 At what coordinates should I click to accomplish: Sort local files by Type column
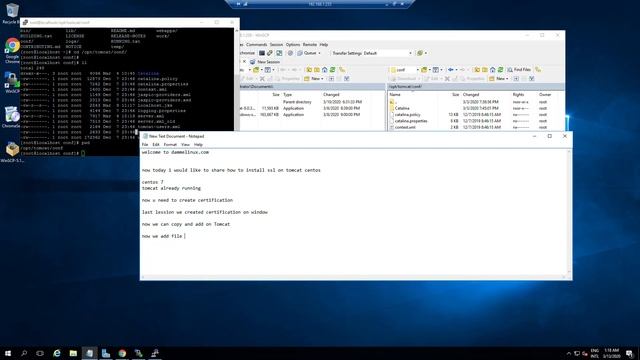[288, 95]
